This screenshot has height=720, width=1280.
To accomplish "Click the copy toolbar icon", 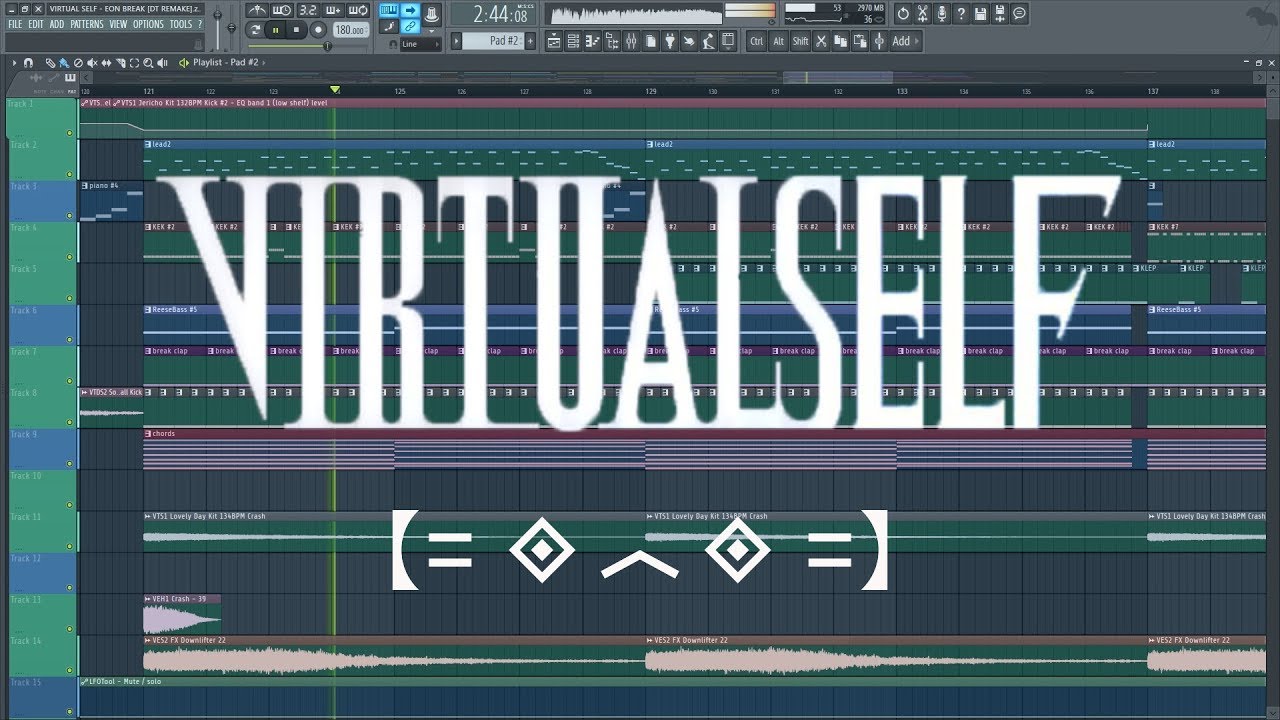I will point(840,41).
